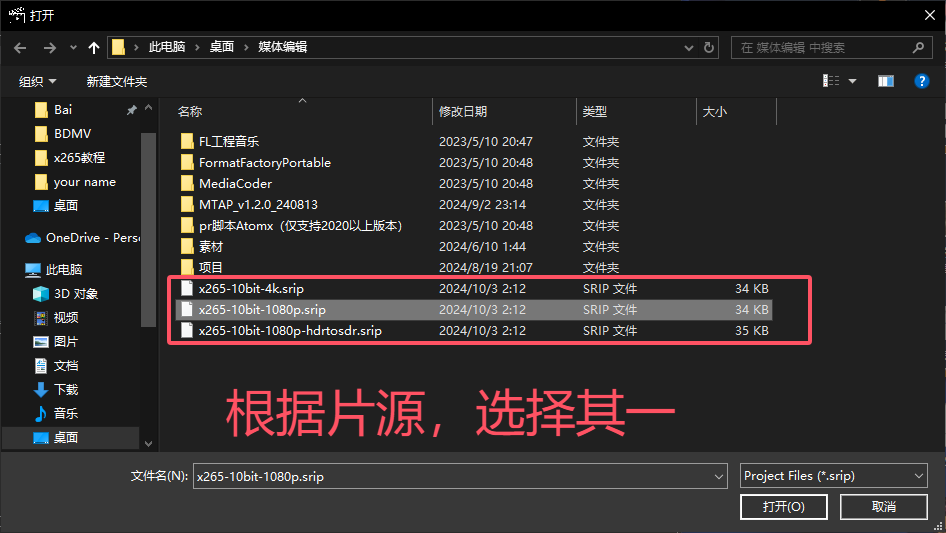Image resolution: width=946 pixels, height=533 pixels.
Task: Open the MediaCoder folder
Action: [235, 184]
